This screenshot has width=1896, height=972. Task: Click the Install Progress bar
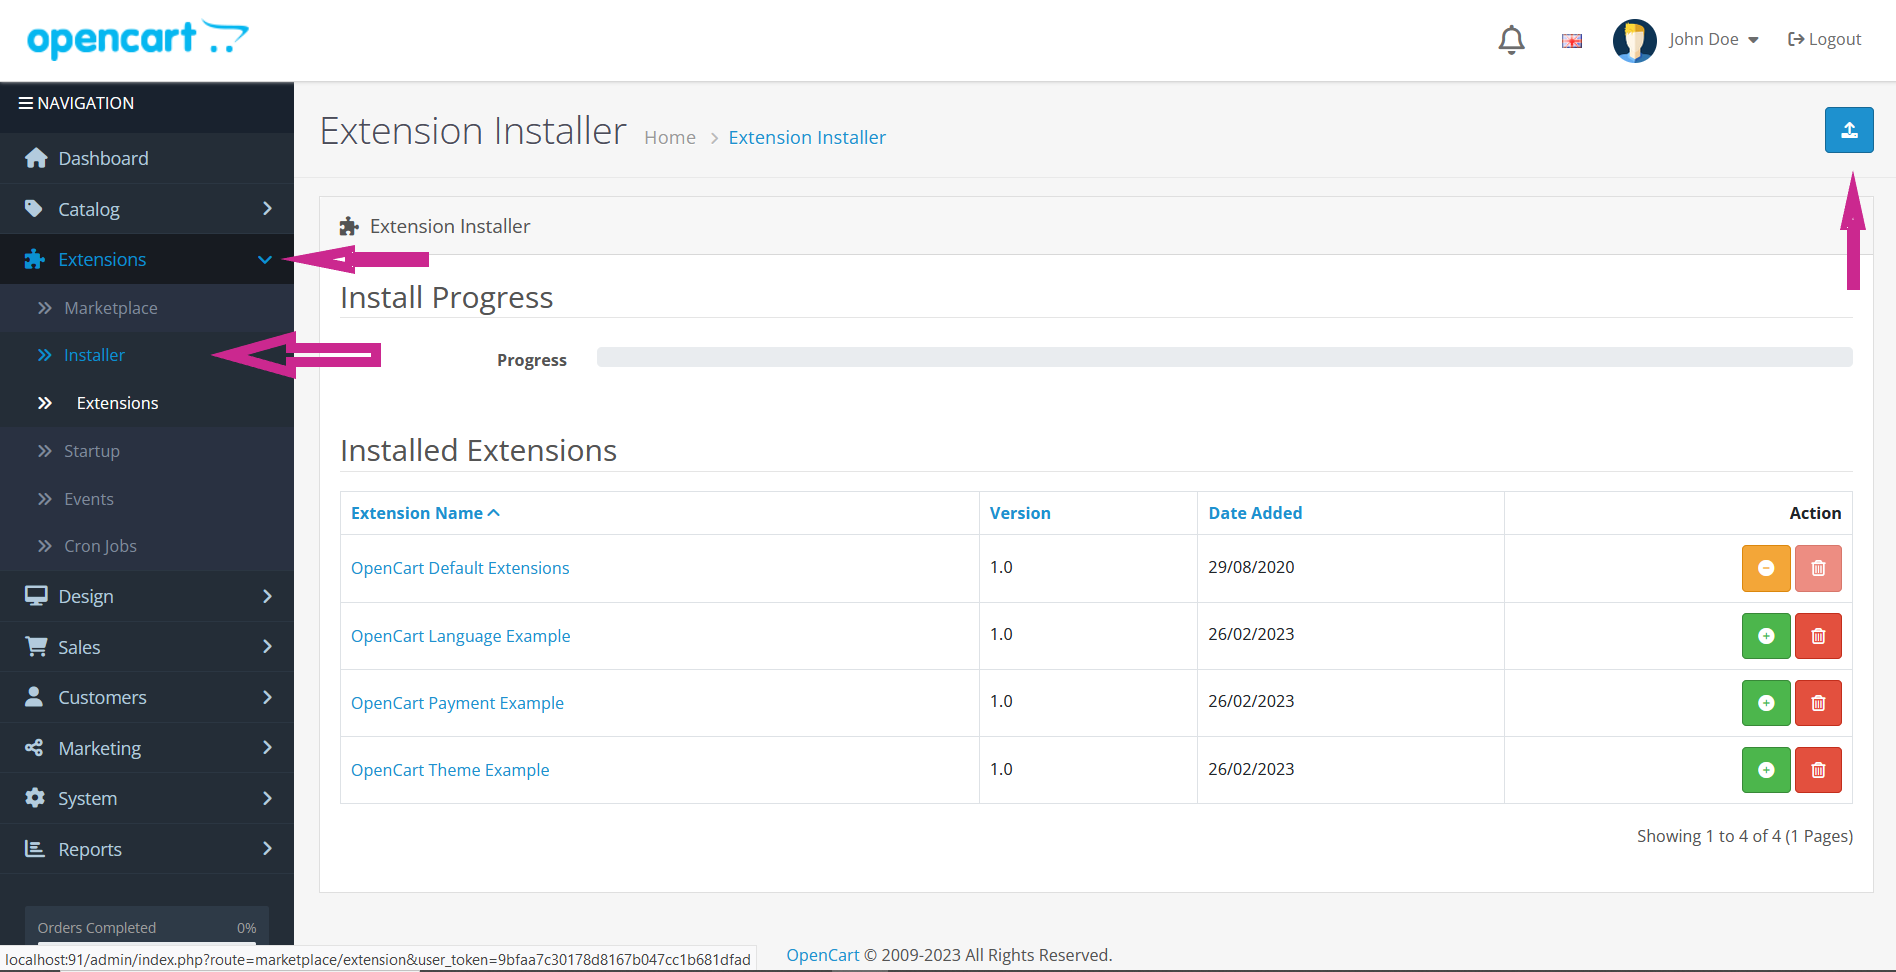click(x=1223, y=357)
